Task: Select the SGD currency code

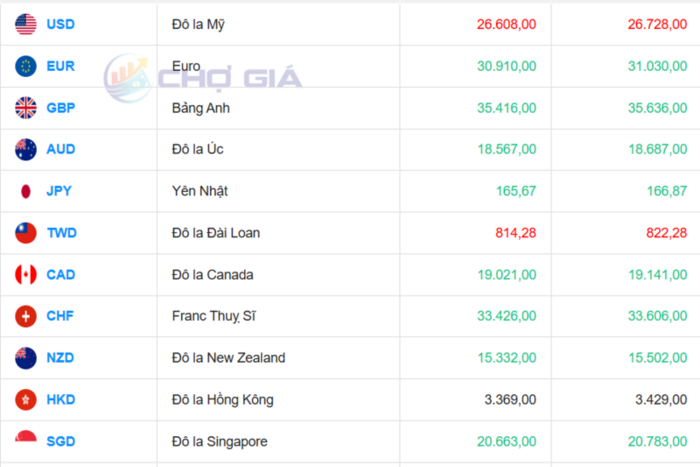Action: click(x=61, y=441)
